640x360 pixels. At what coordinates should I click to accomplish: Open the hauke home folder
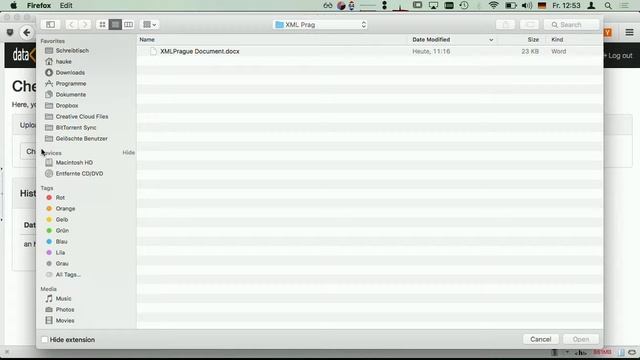pos(63,62)
